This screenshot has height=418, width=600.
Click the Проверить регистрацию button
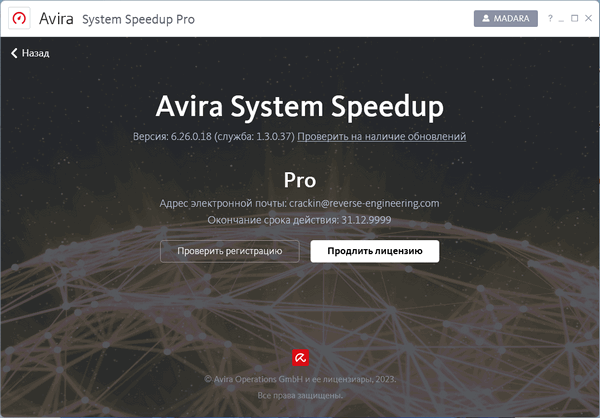tap(230, 251)
